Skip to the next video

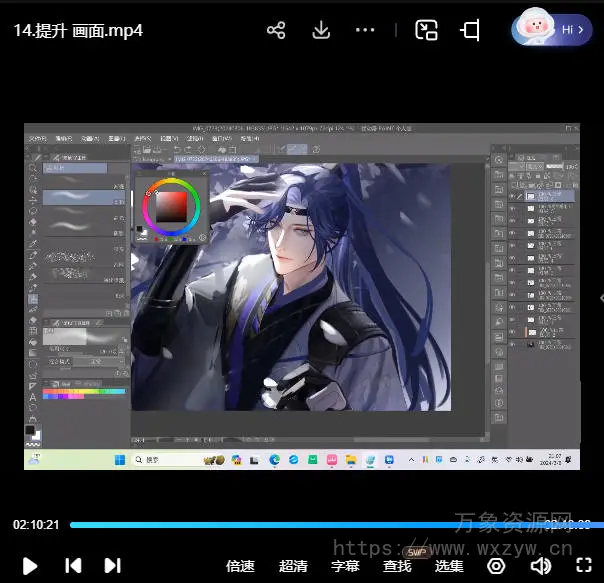point(113,565)
